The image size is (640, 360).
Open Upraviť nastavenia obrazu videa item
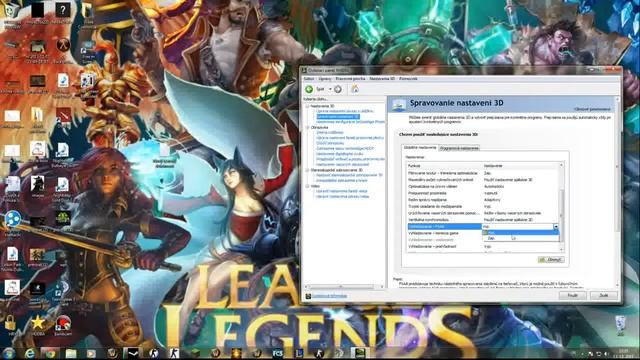tap(342, 196)
